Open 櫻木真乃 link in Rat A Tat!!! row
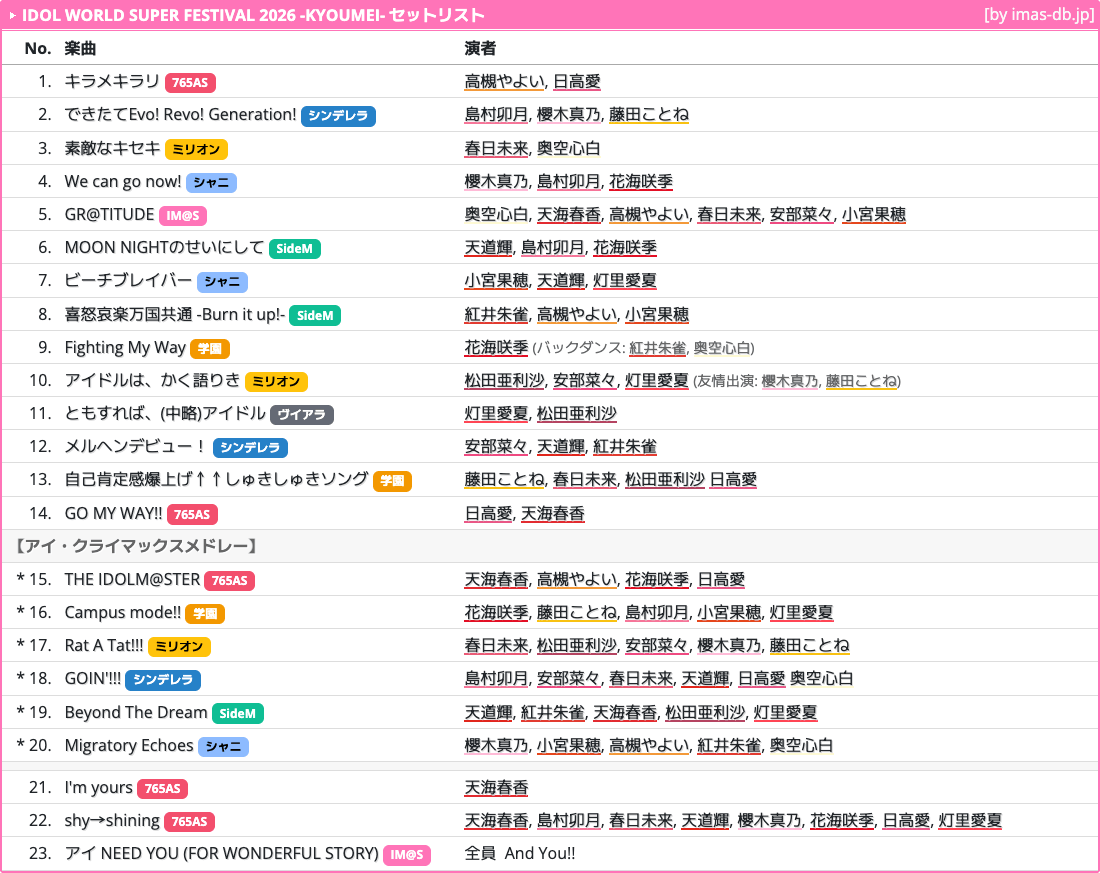1100x873 pixels. 729,645
